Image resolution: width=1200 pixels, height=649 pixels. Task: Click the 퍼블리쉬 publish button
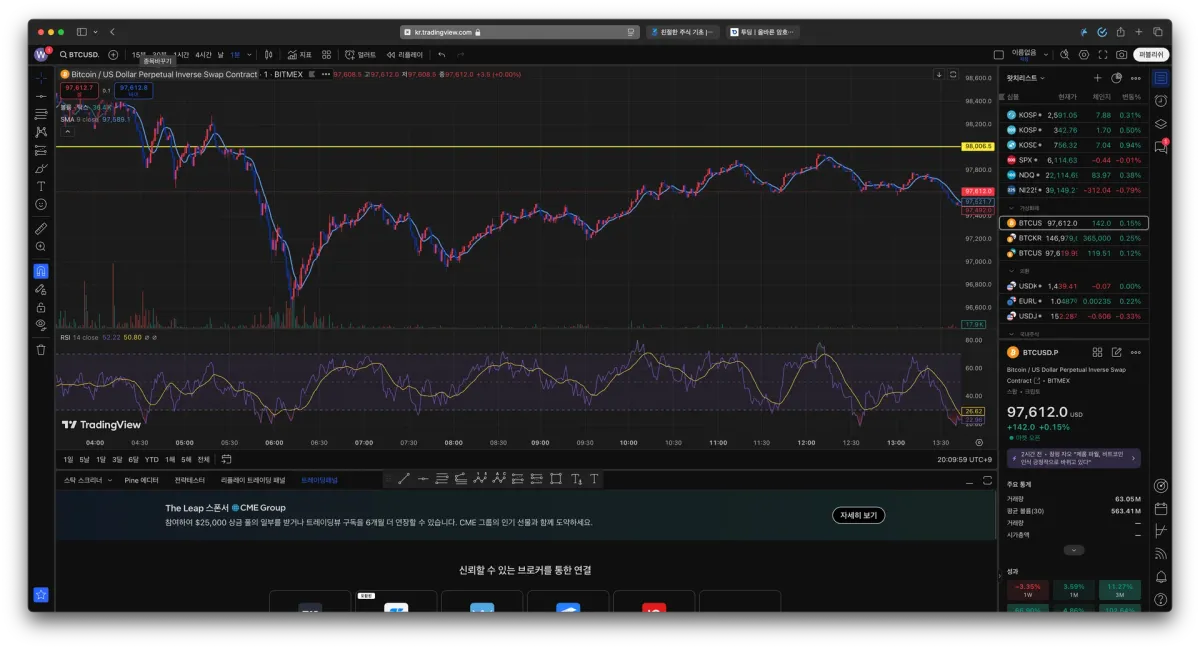point(1151,55)
